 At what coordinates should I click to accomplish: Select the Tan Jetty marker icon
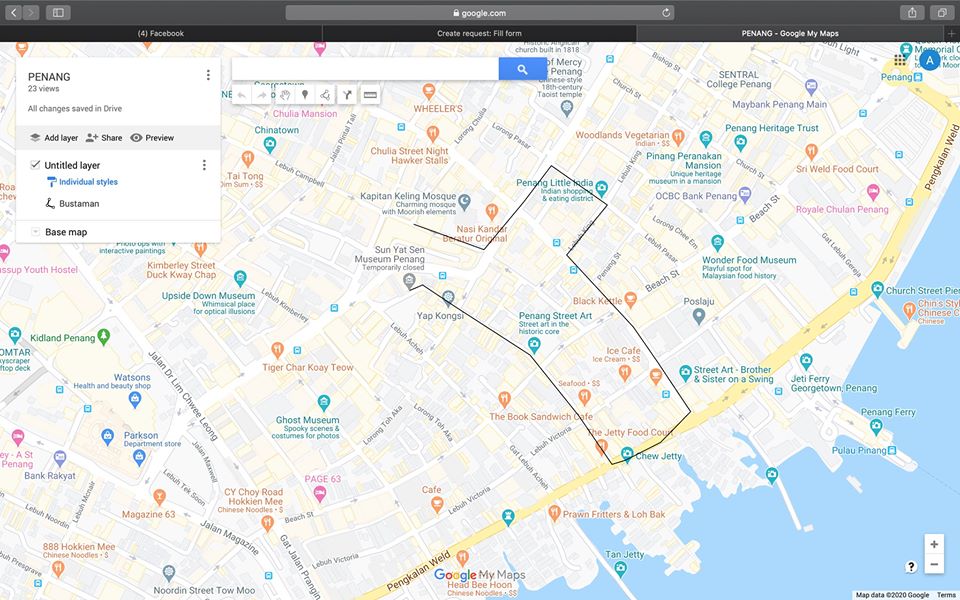pos(620,569)
